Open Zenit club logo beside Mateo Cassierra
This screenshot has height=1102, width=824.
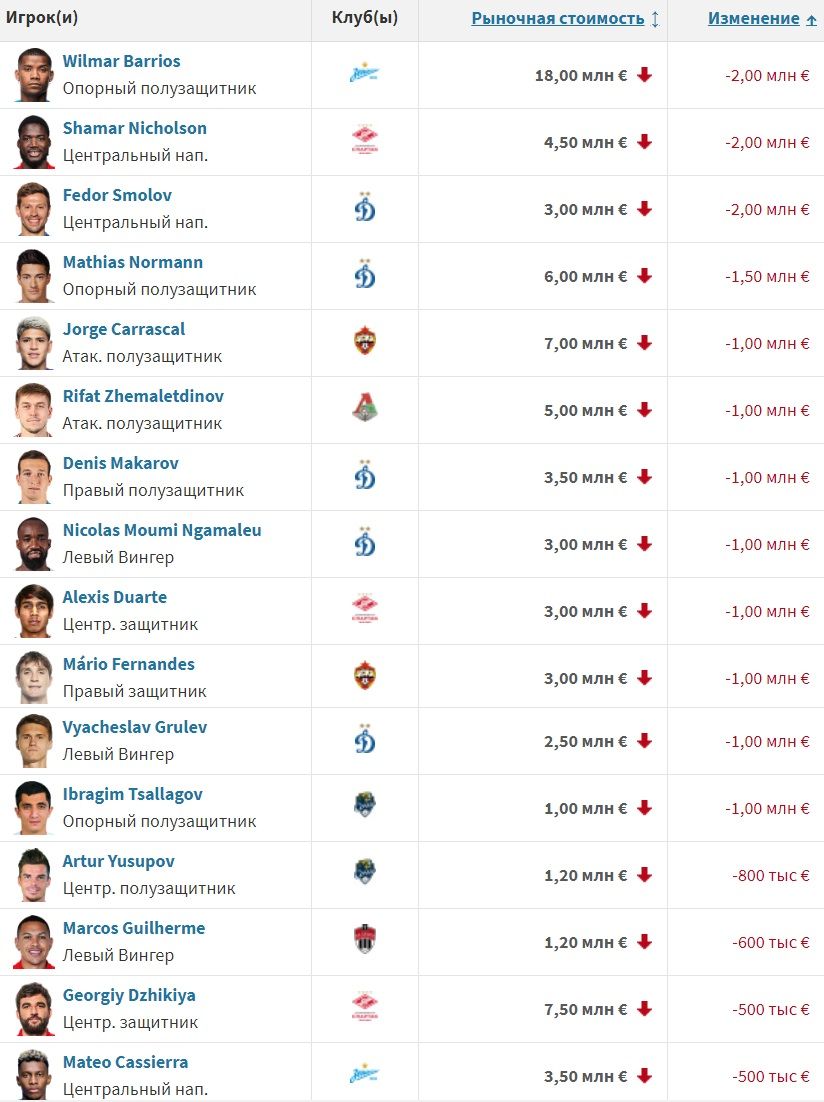coord(364,1075)
